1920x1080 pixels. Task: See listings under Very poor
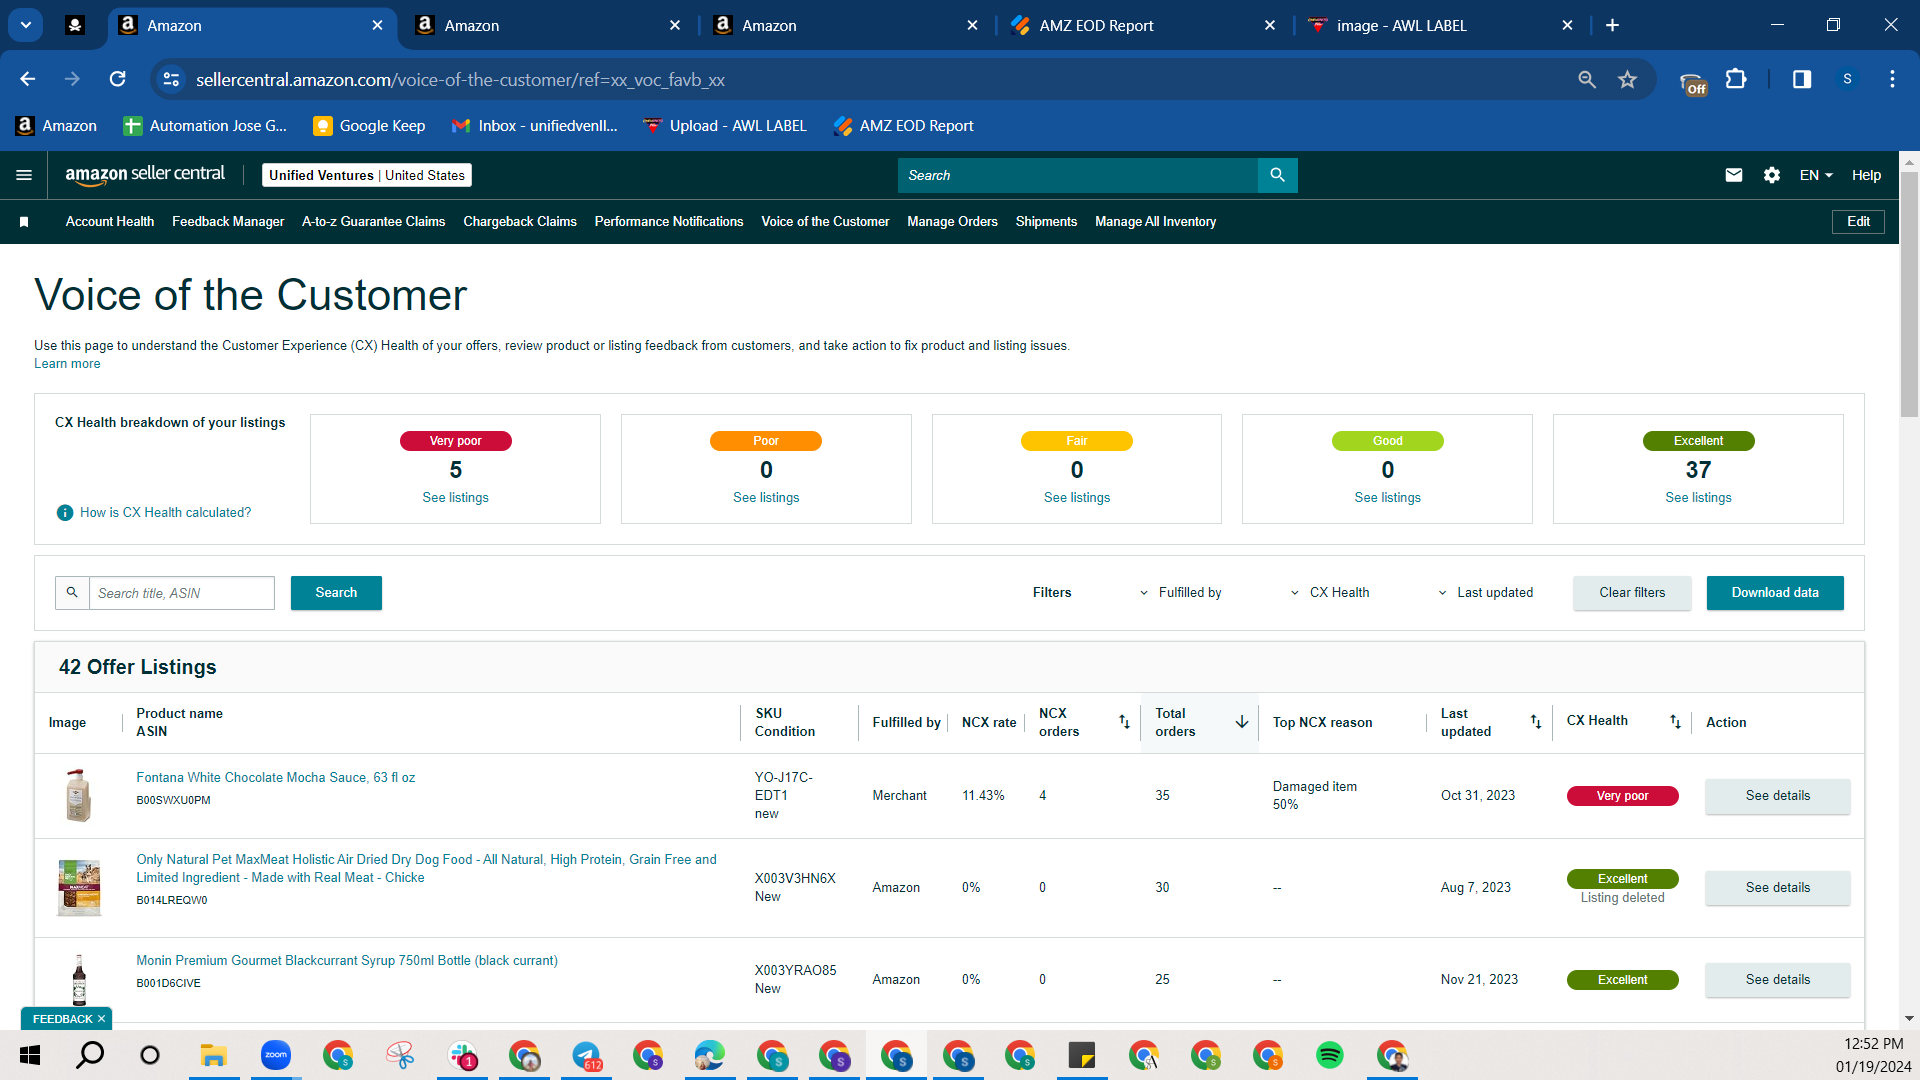point(455,498)
